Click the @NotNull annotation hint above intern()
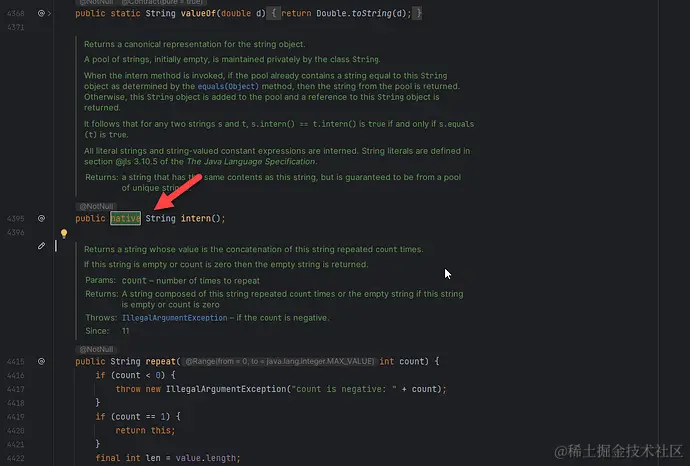 (x=96, y=206)
